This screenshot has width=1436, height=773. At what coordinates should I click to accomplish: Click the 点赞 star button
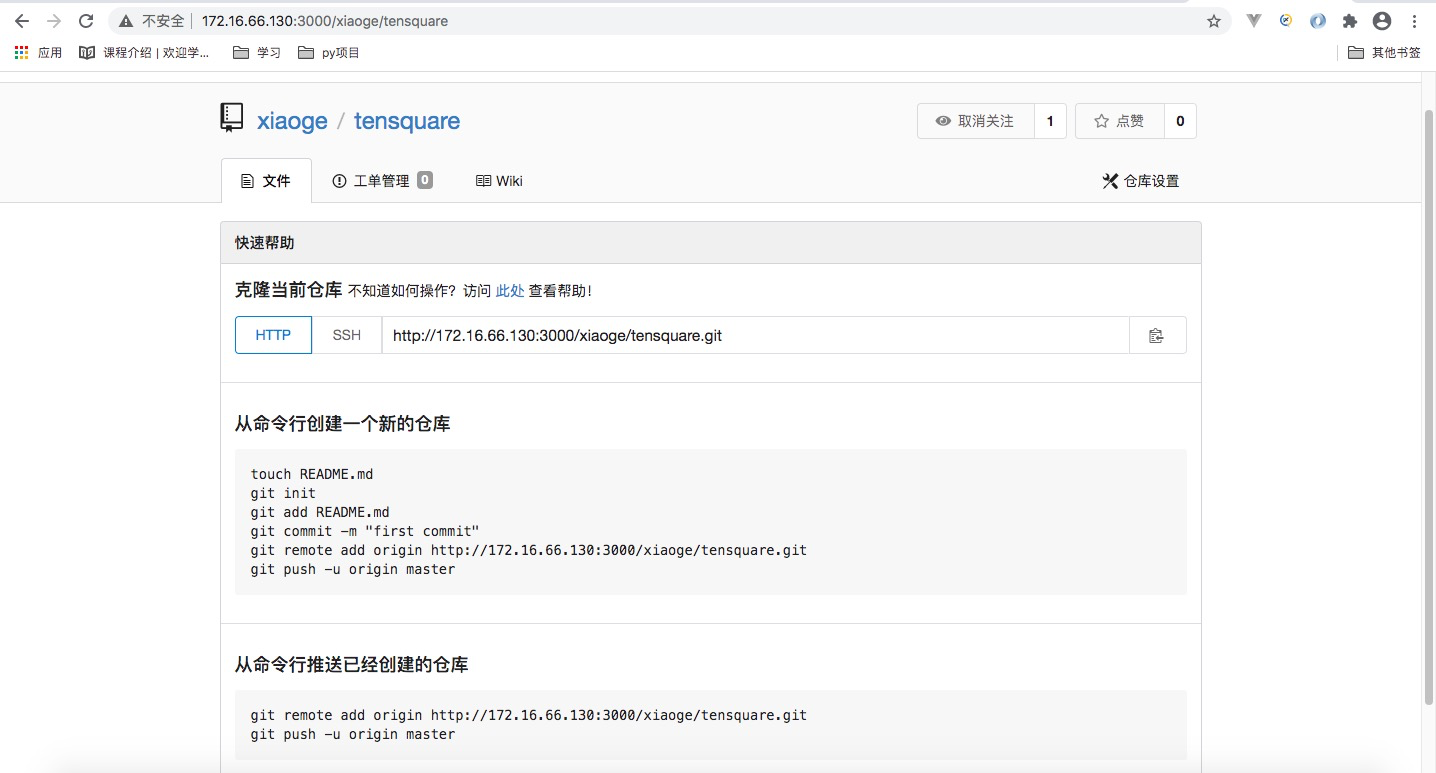click(x=1120, y=121)
